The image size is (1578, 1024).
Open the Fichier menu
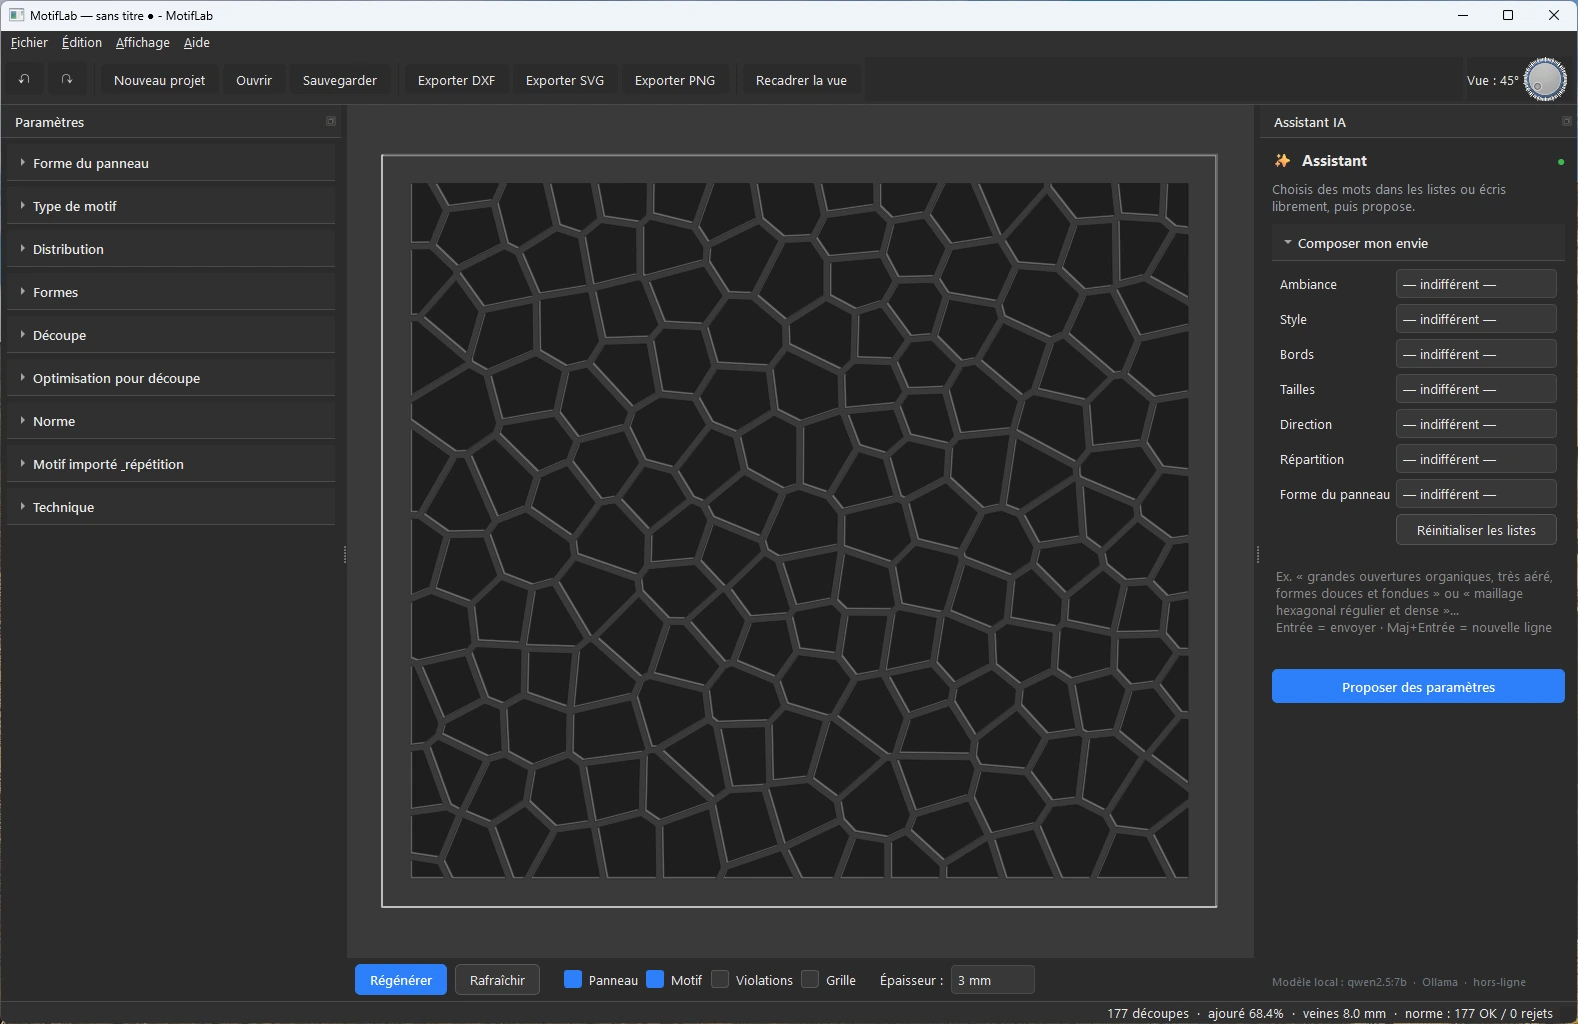pos(29,42)
